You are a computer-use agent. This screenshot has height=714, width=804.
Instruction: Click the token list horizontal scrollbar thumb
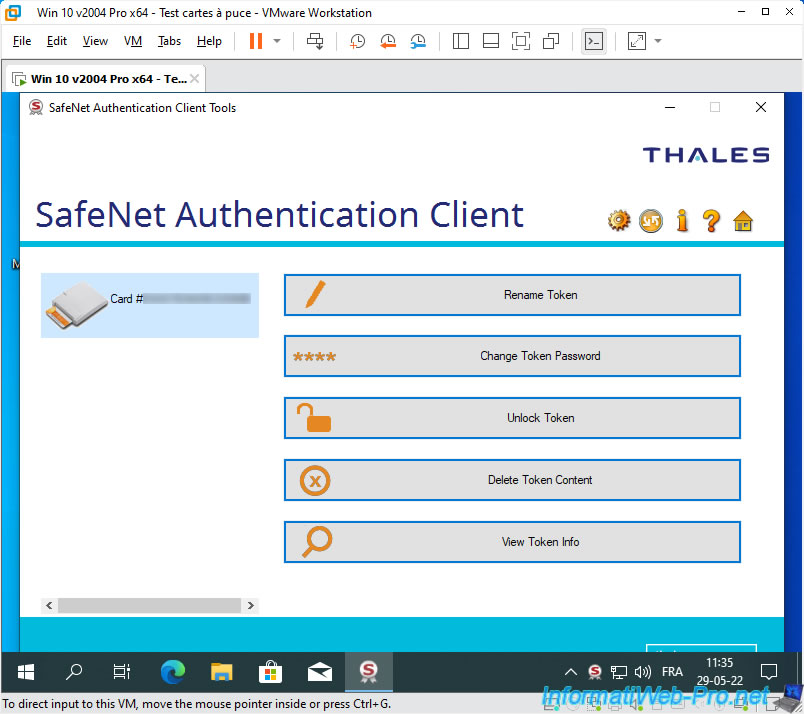[x=149, y=605]
